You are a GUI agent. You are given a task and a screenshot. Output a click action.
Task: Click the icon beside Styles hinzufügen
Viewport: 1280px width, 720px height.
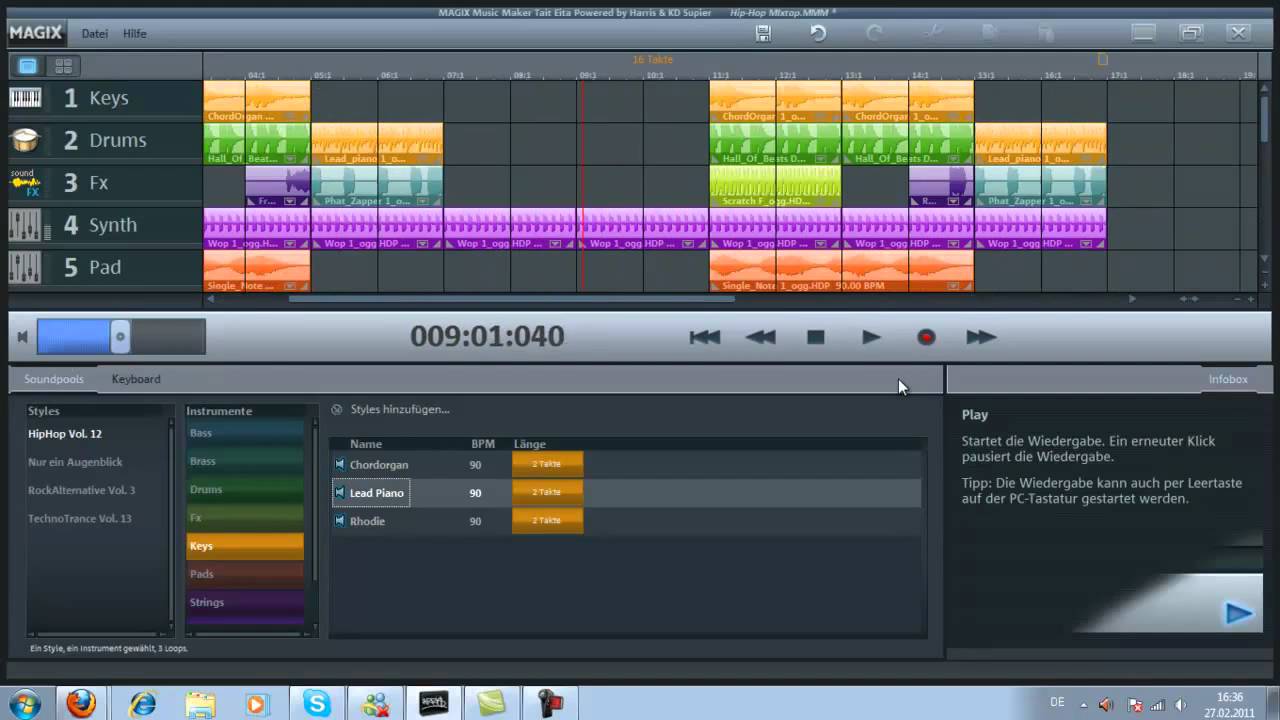pyautogui.click(x=337, y=409)
